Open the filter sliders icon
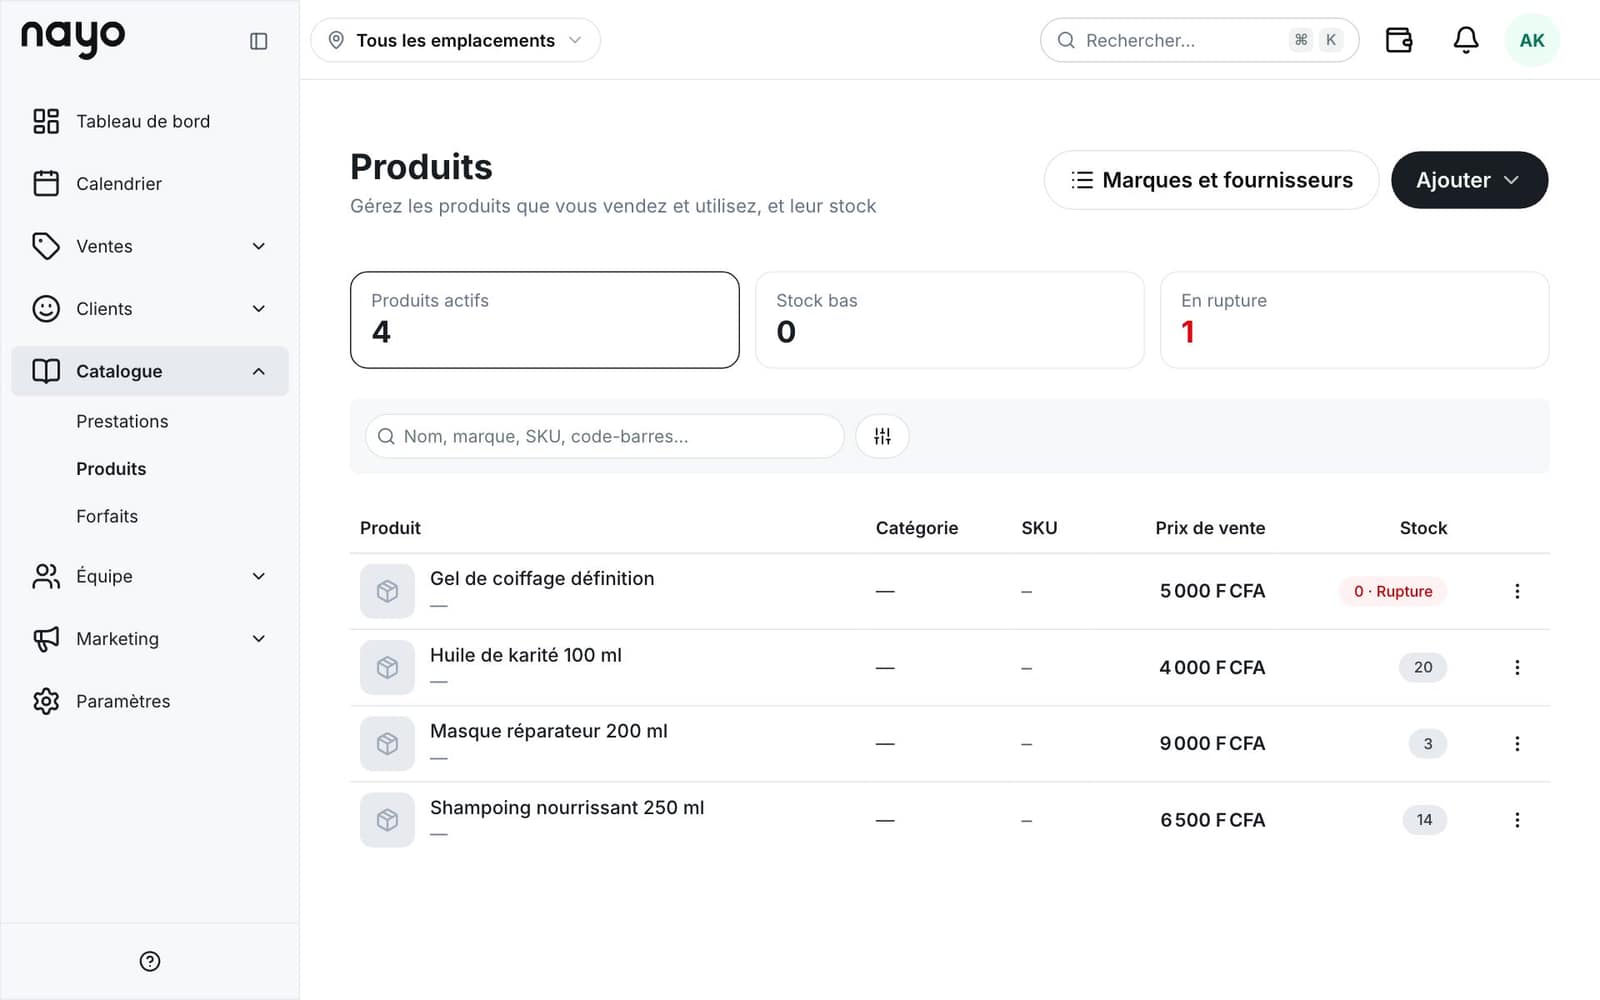 tap(882, 436)
